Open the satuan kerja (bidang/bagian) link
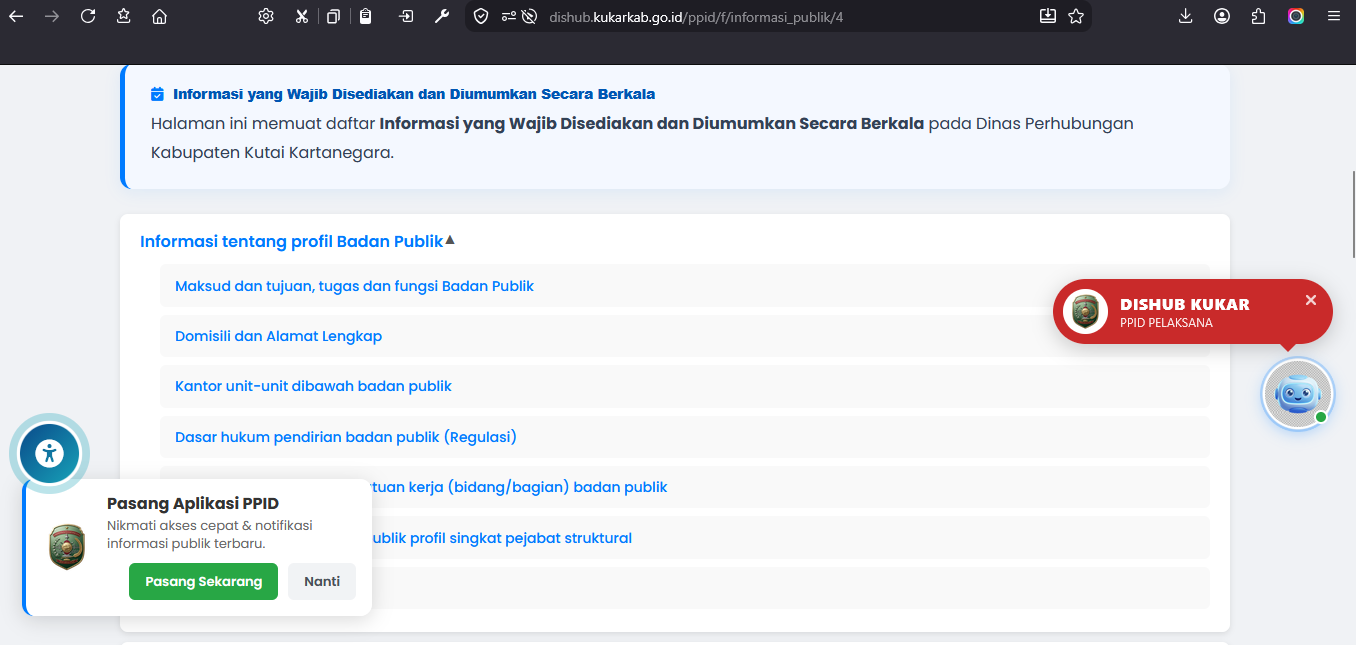1356x645 pixels. click(521, 487)
